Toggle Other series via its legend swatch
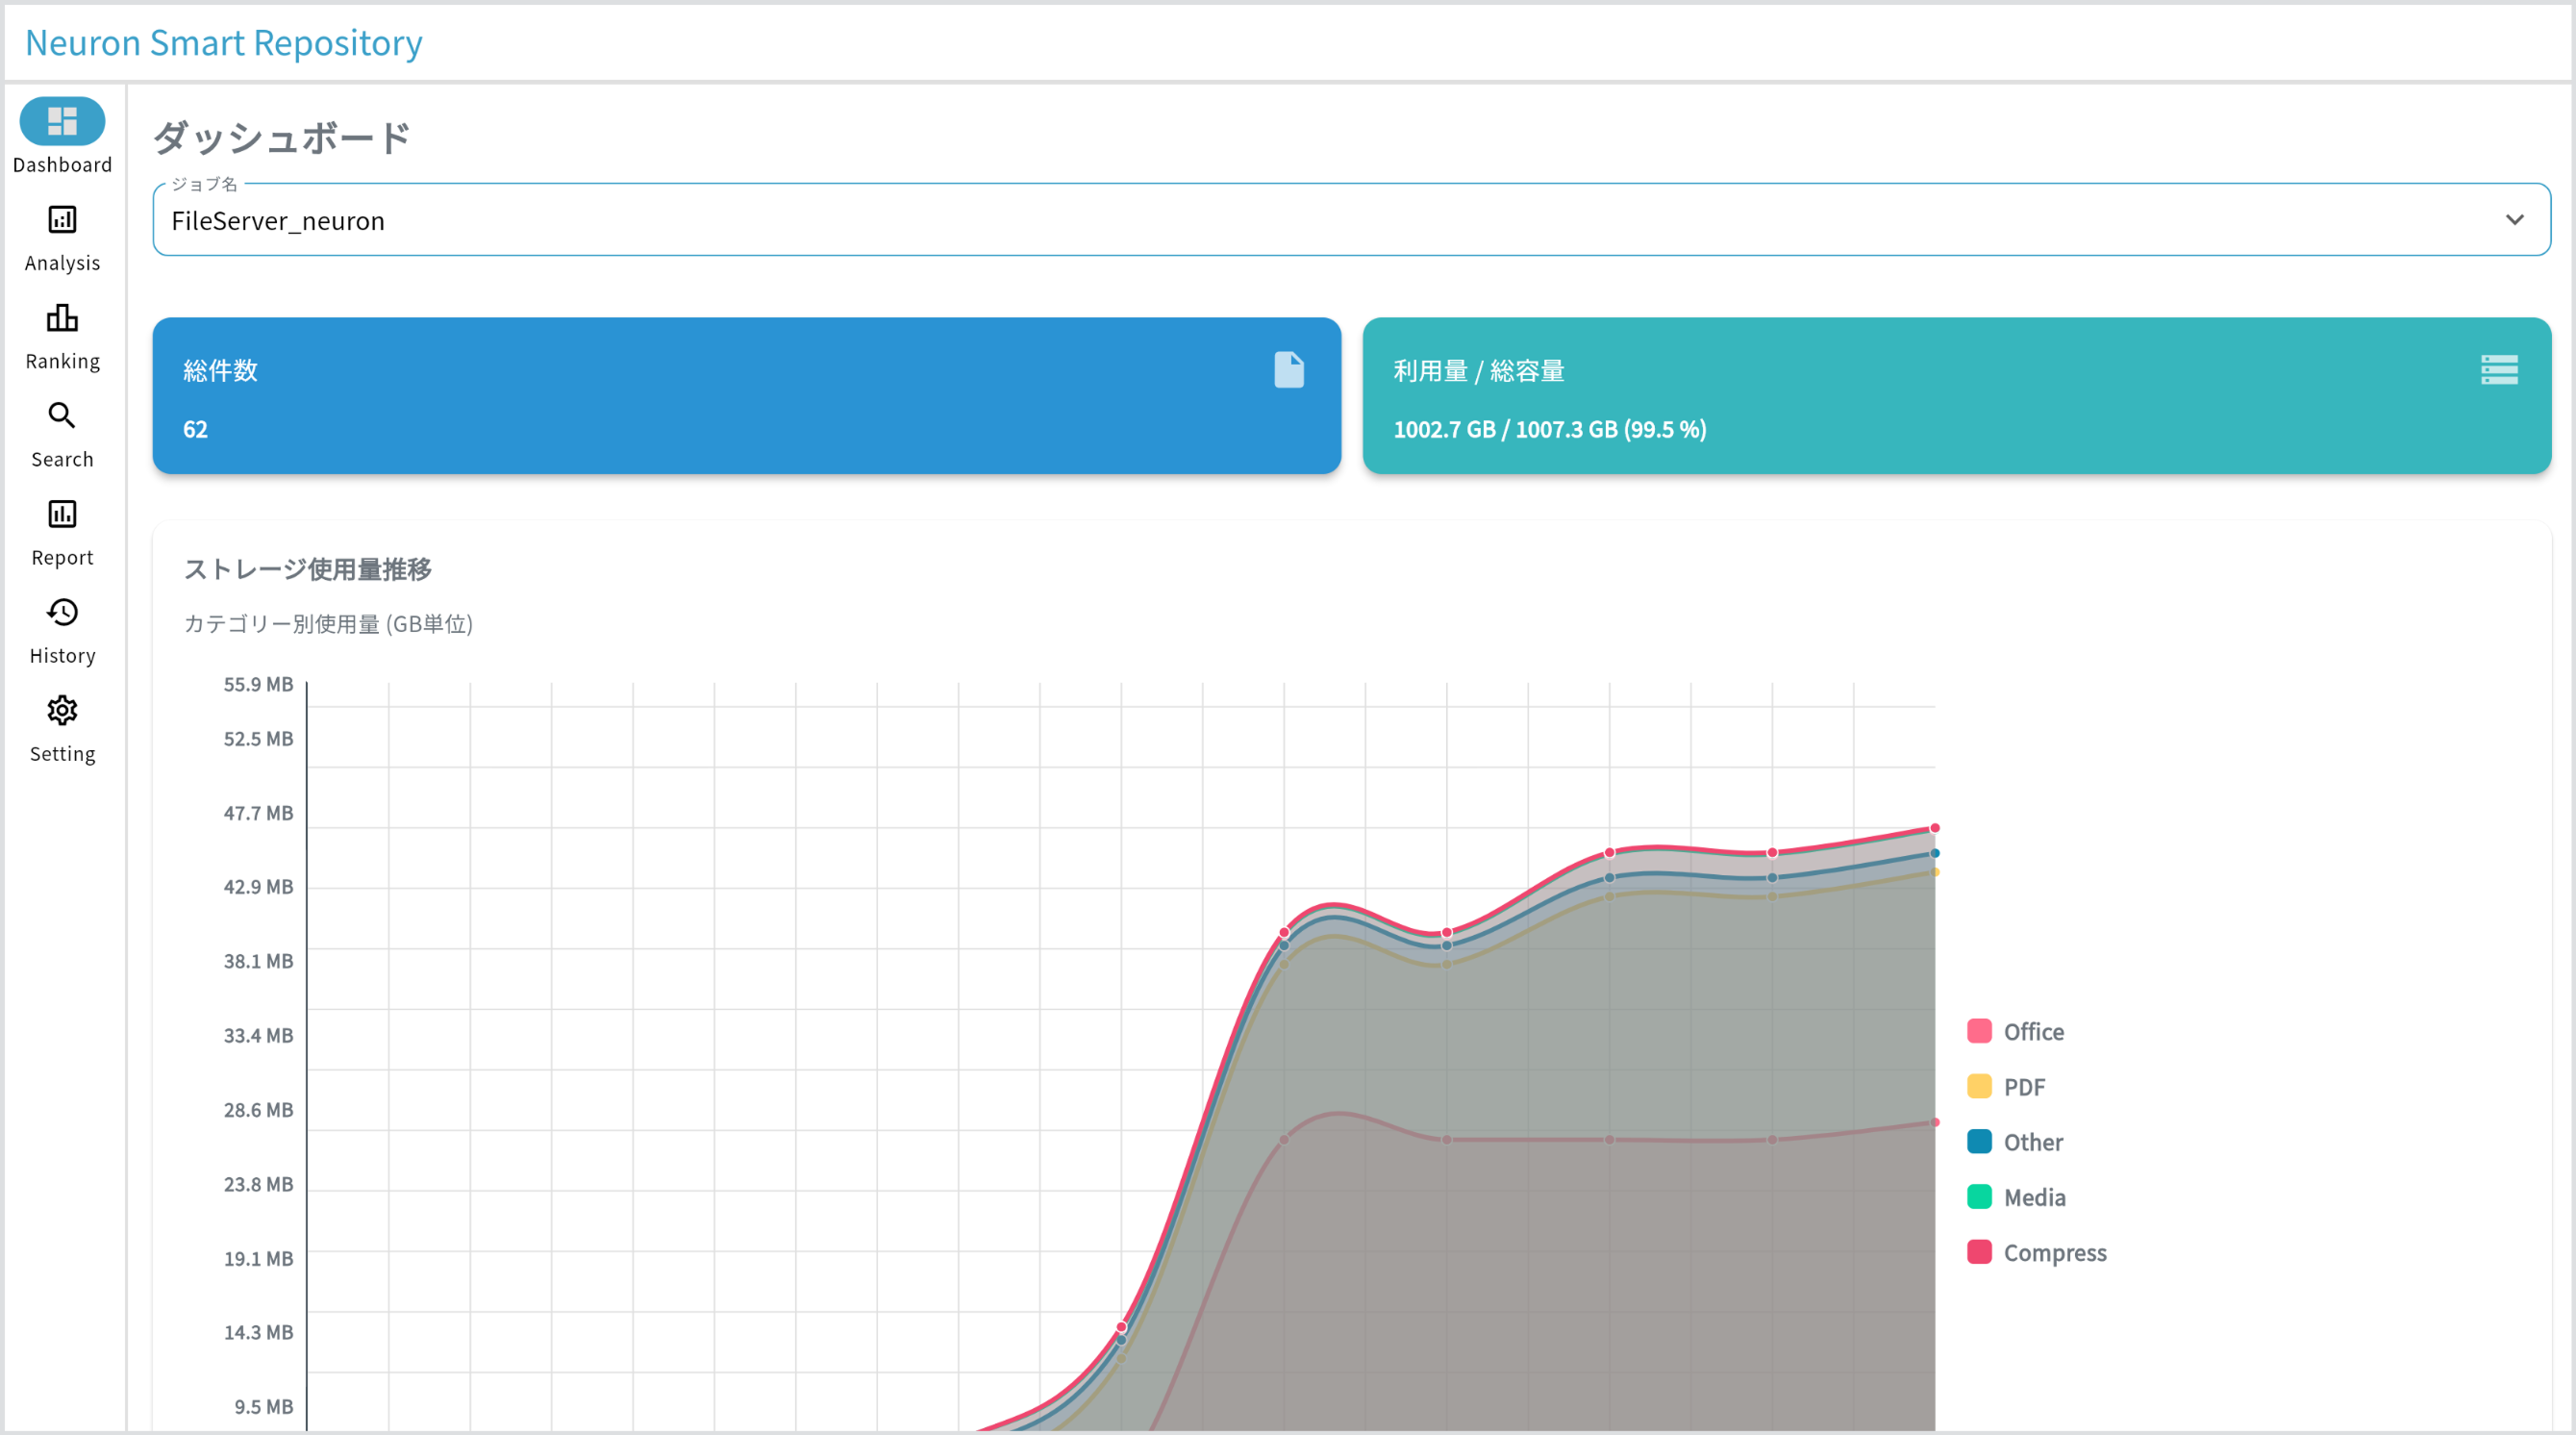This screenshot has height=1435, width=2576. point(1979,1142)
